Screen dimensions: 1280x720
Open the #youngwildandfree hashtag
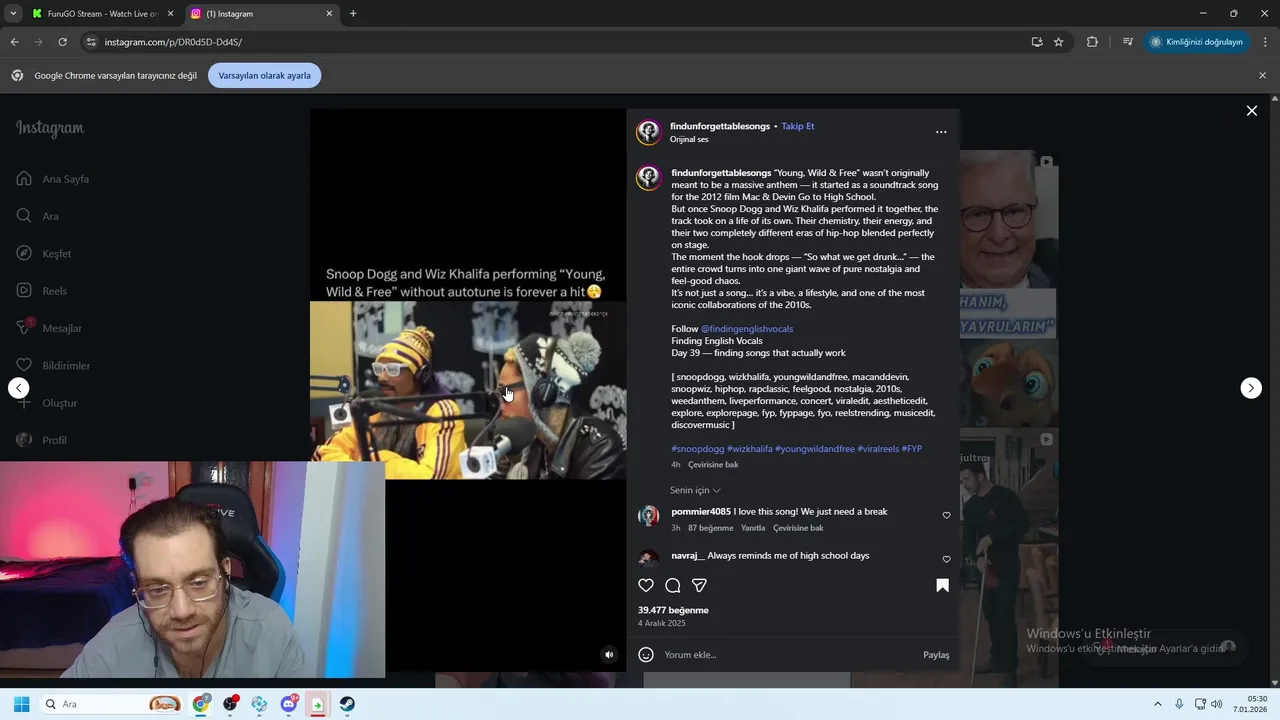tap(815, 449)
